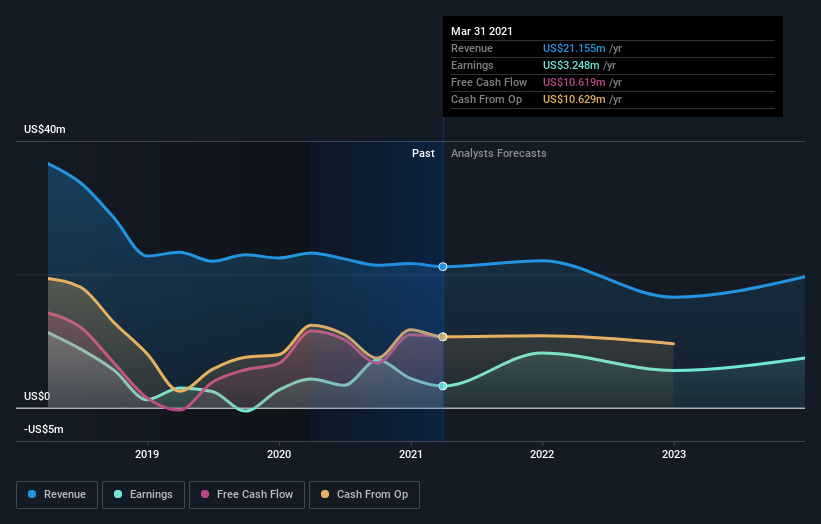
Task: Select the Earnings data point at Mar 2021
Action: point(443,386)
